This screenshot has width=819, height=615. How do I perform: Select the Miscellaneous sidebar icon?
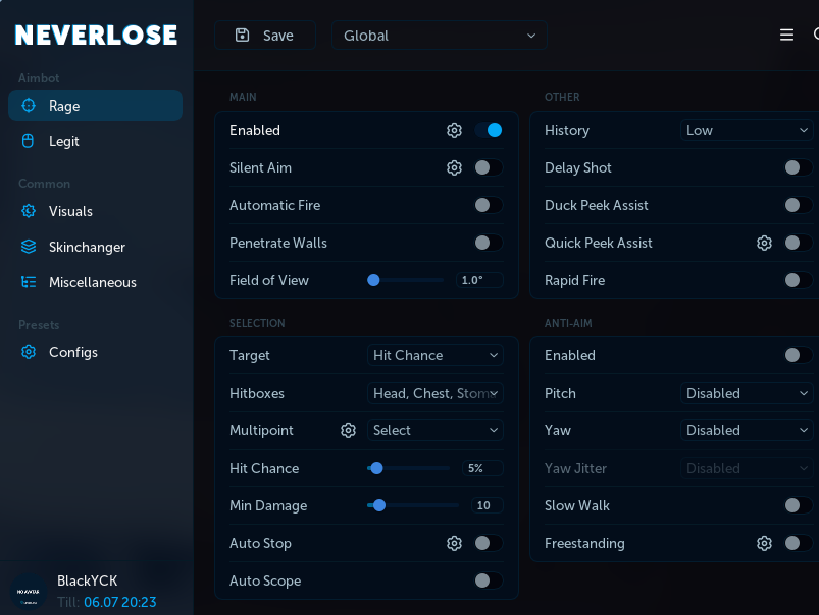[27, 282]
